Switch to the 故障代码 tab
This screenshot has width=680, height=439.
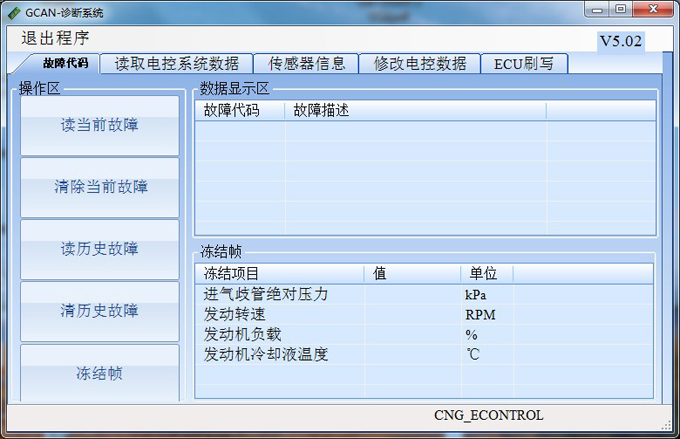click(x=58, y=63)
